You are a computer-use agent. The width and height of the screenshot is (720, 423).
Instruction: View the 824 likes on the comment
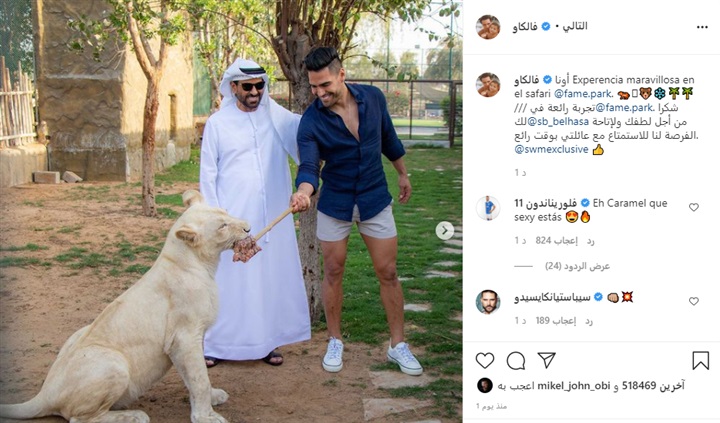click(557, 241)
